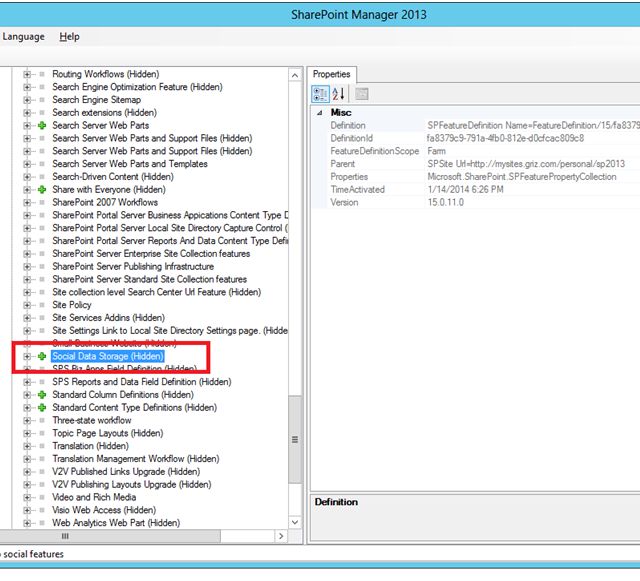Expand Three-state workflow node
The width and height of the screenshot is (640, 581).
coord(27,421)
